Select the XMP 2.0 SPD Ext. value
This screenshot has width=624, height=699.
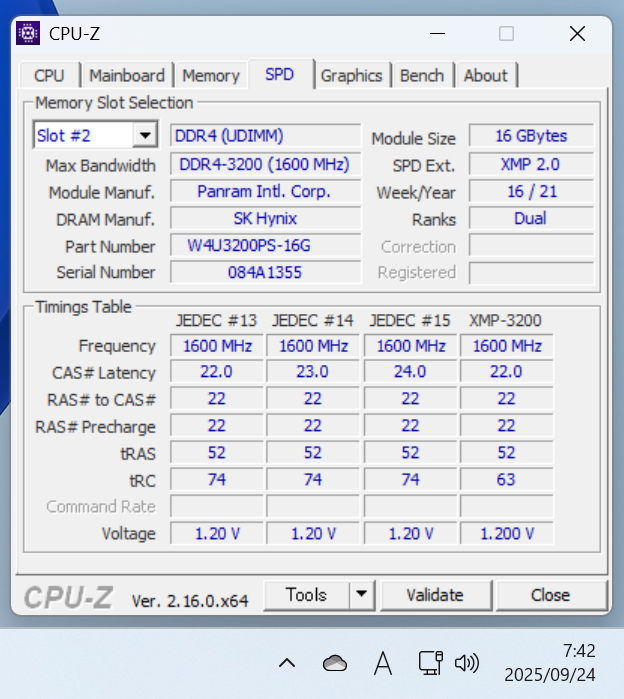click(531, 164)
